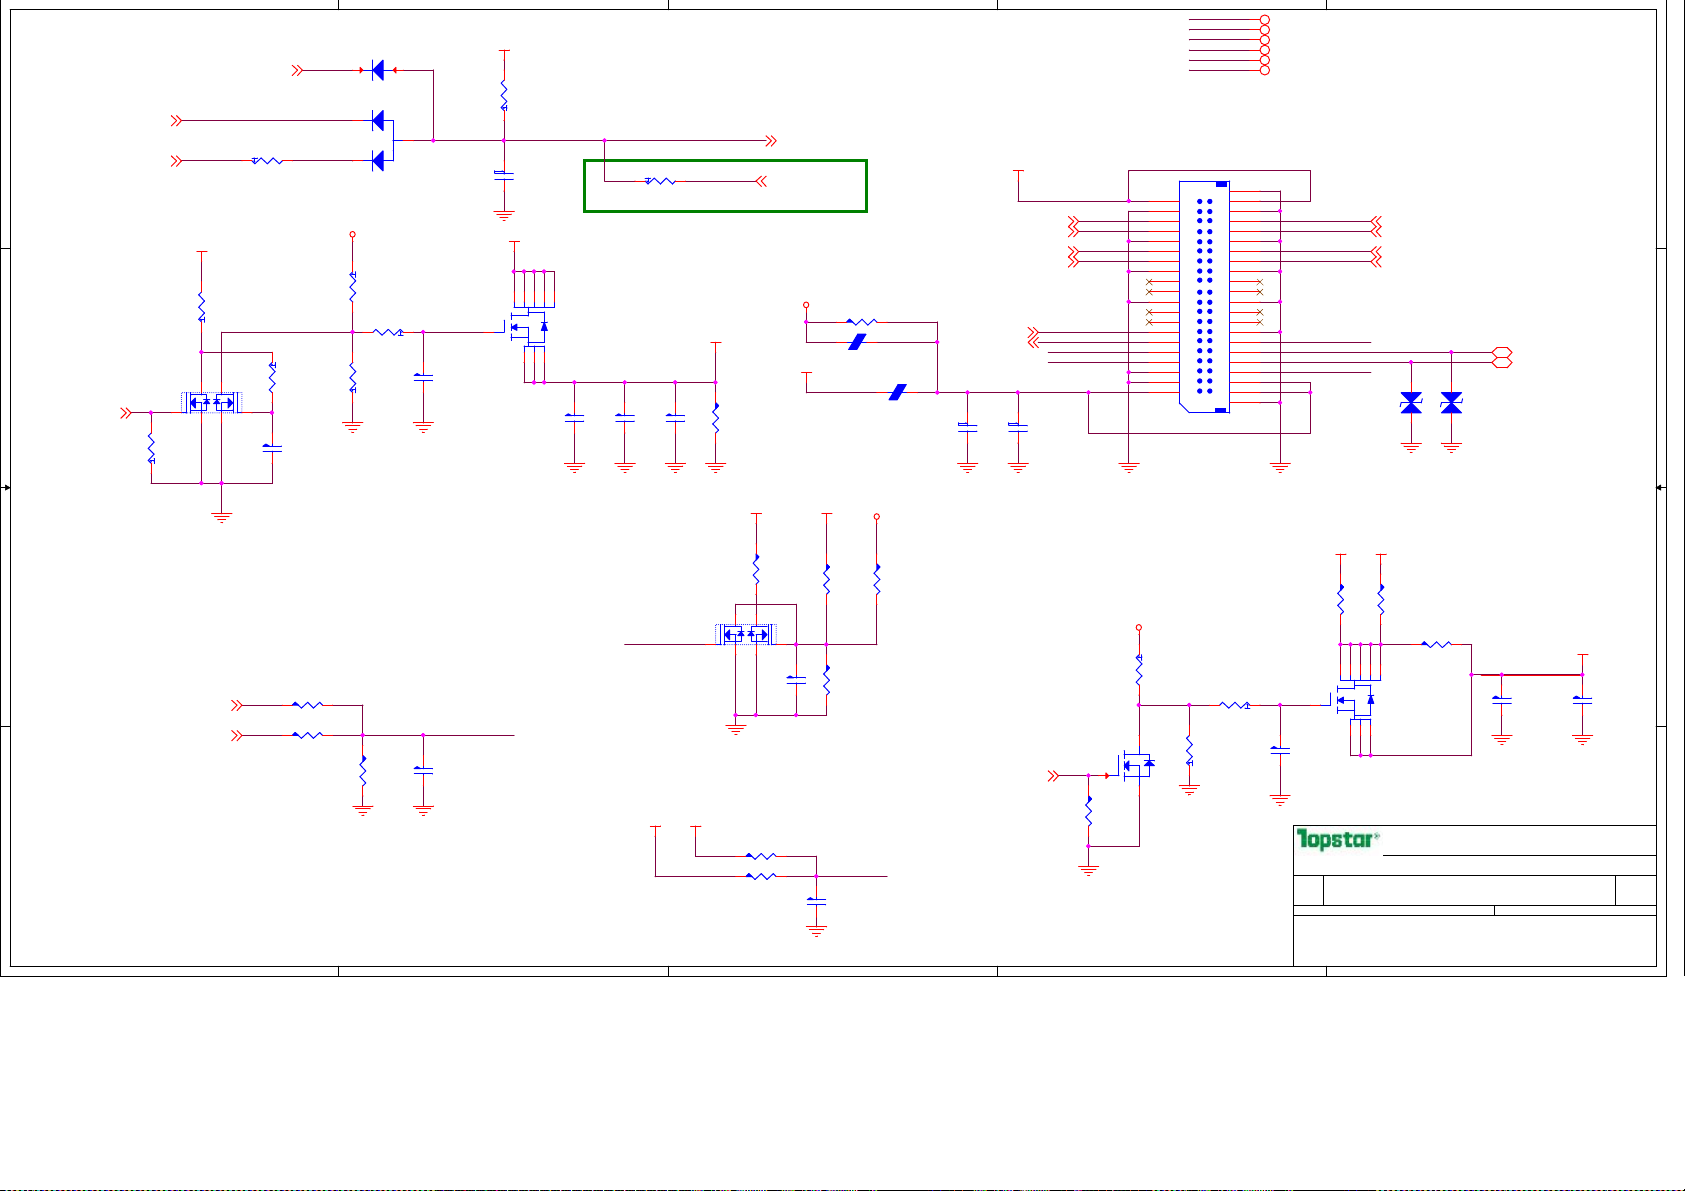This screenshot has height=1191, width=1685.
Task: Select the small MOSFET above bottom ground symbol
Action: [1137, 765]
